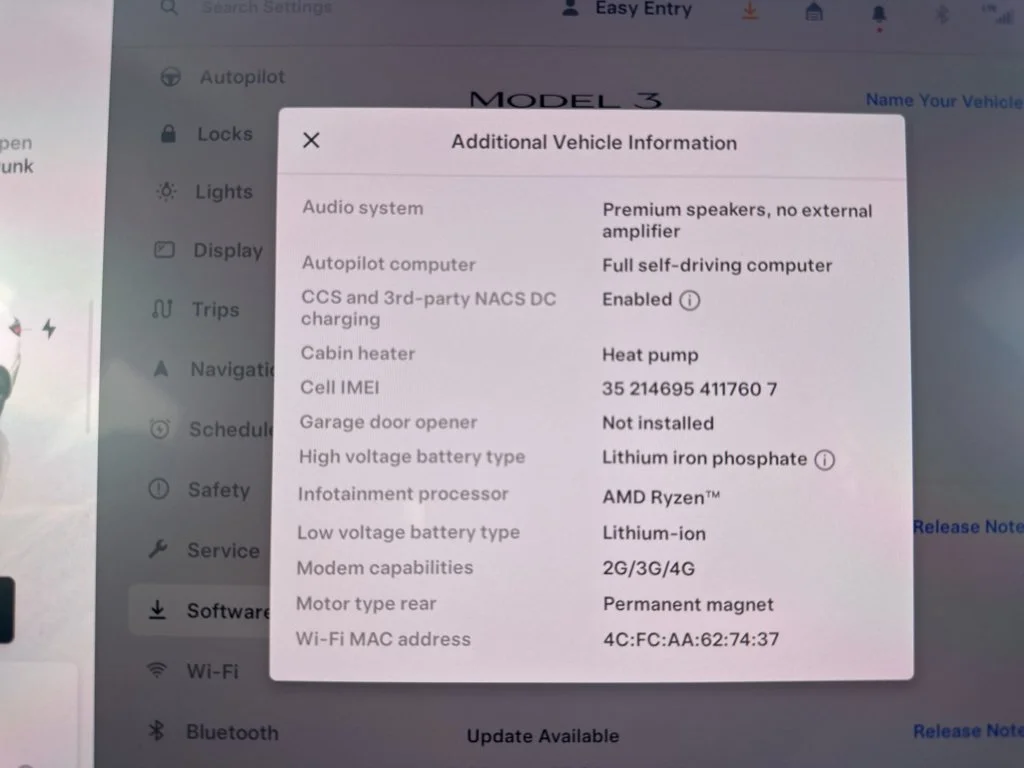Image resolution: width=1024 pixels, height=768 pixels.
Task: Open the Bluetooth settings menu
Action: (213, 732)
